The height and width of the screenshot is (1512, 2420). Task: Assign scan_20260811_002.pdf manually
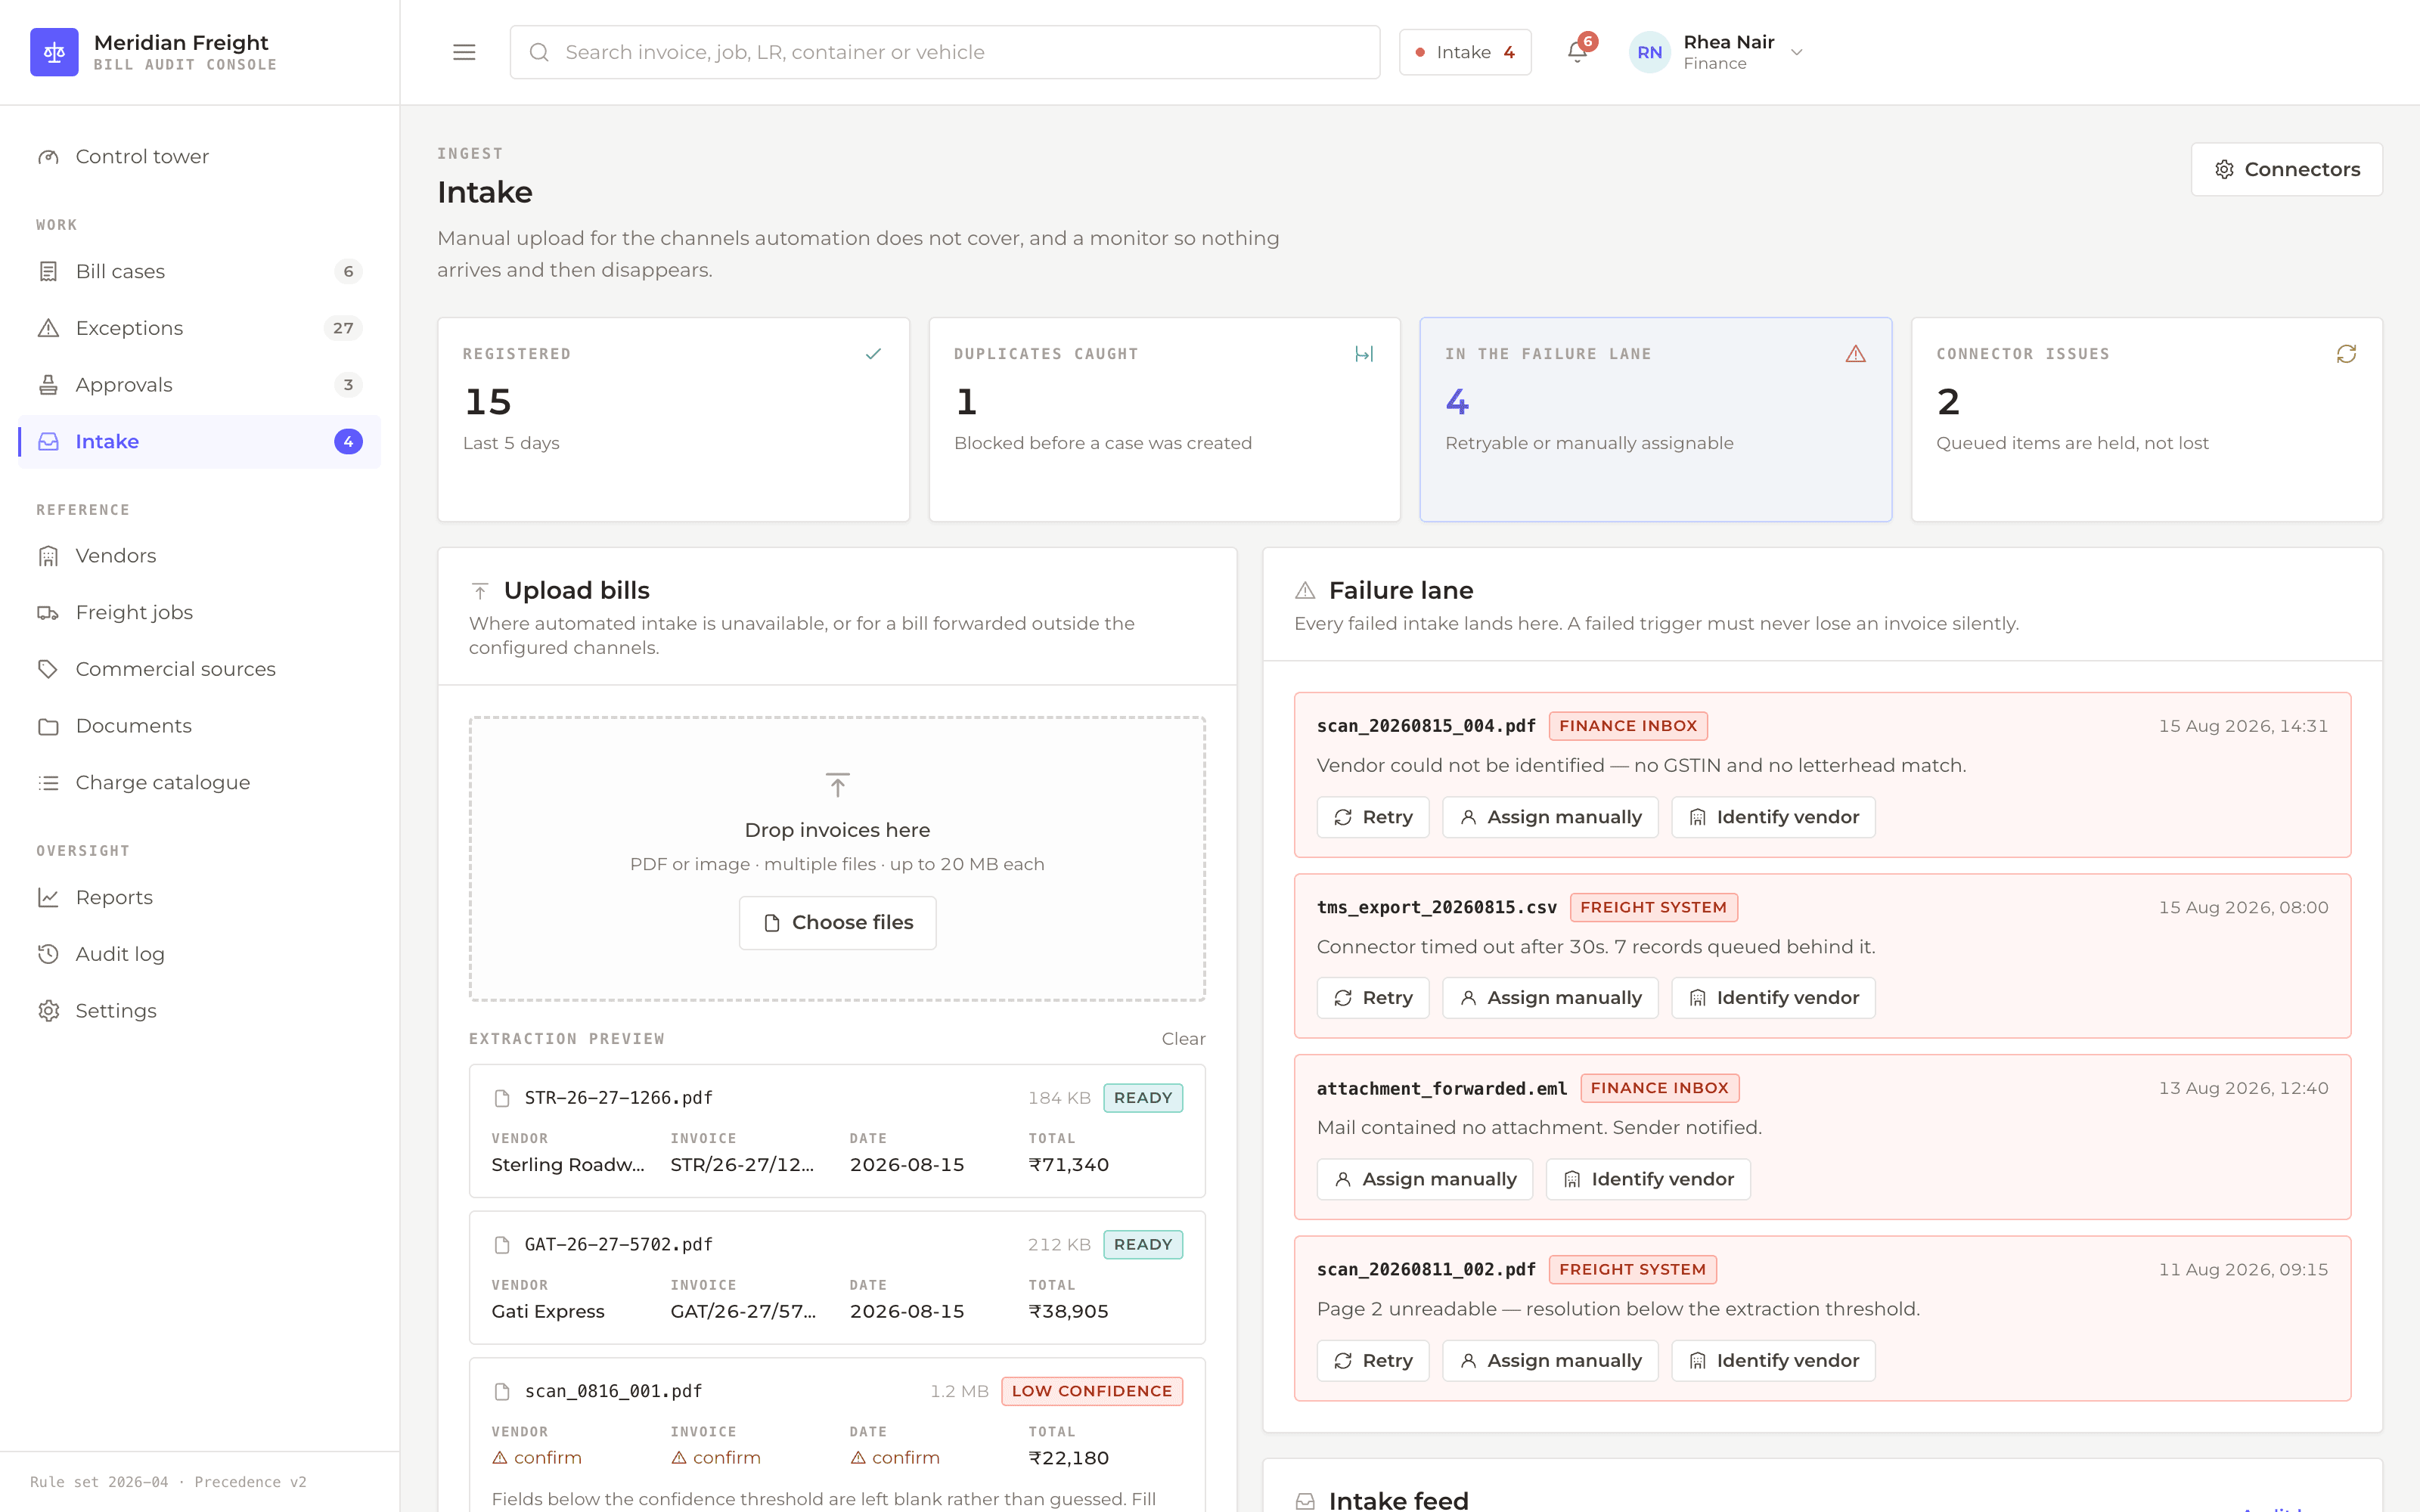tap(1550, 1361)
